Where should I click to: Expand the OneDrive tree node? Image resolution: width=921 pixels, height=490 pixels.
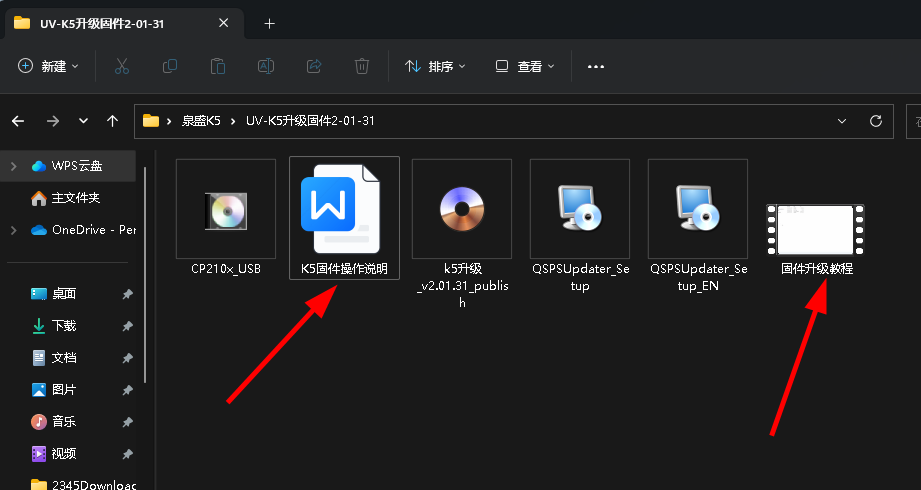click(x=14, y=230)
